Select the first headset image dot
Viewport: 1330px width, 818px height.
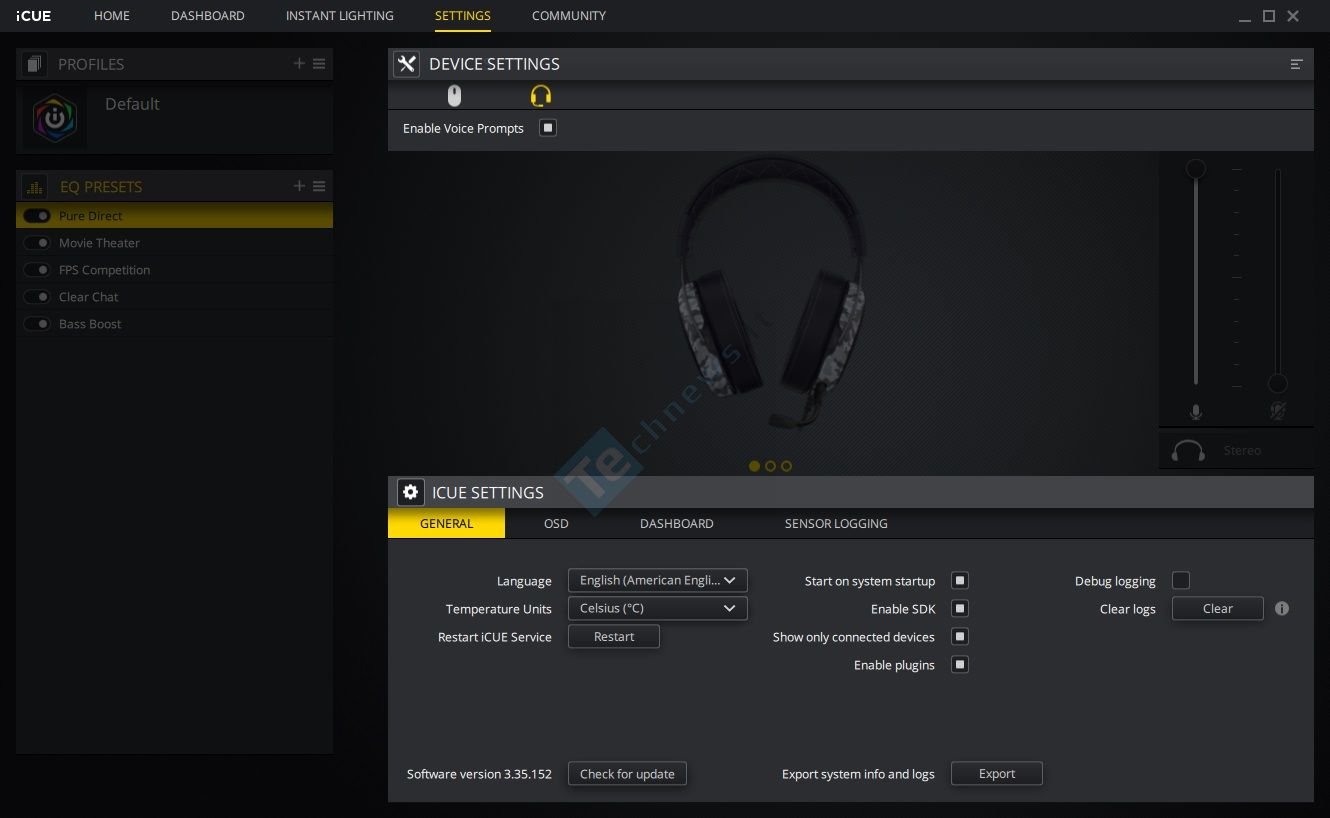click(x=754, y=466)
